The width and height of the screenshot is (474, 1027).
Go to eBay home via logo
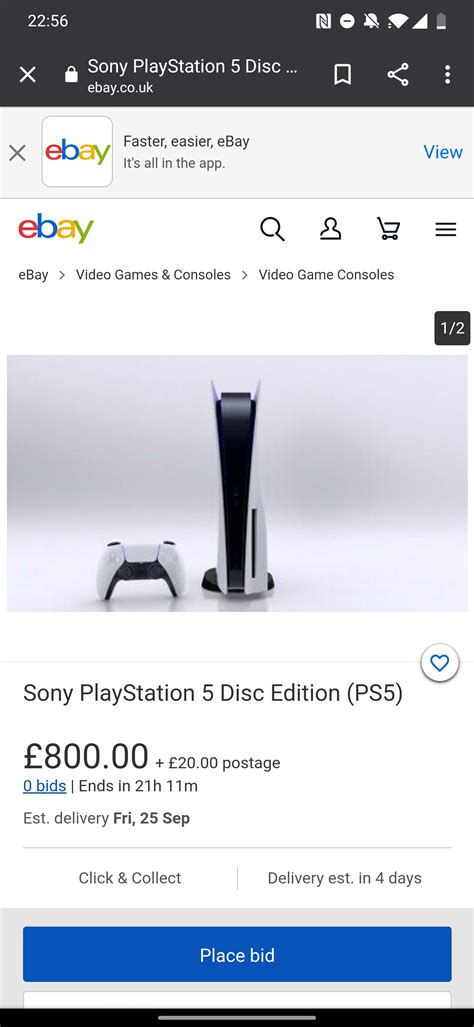(x=56, y=228)
